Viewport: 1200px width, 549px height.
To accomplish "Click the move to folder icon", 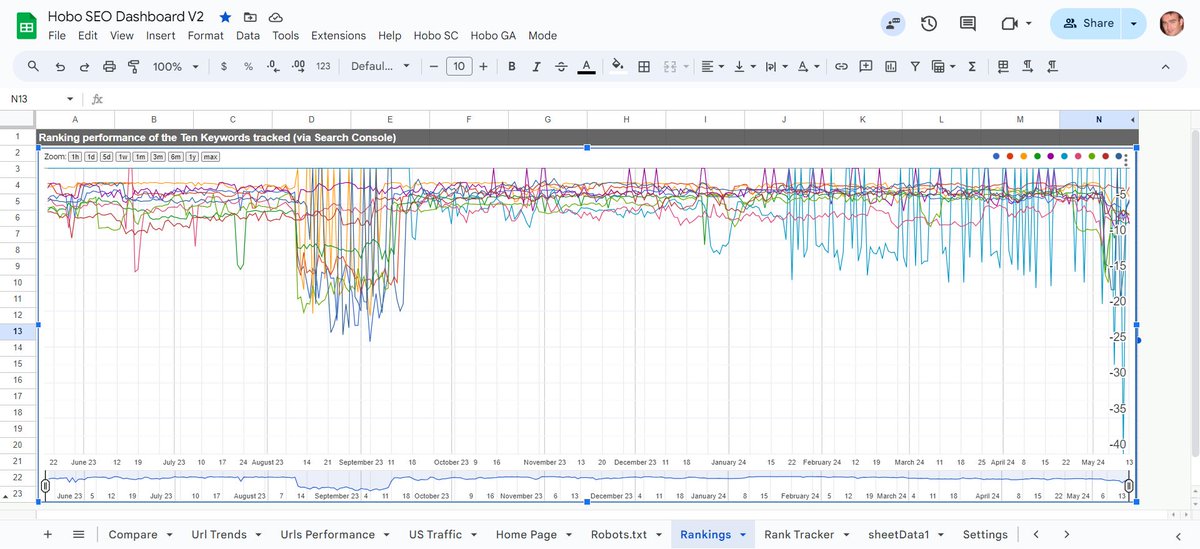I will coord(250,18).
